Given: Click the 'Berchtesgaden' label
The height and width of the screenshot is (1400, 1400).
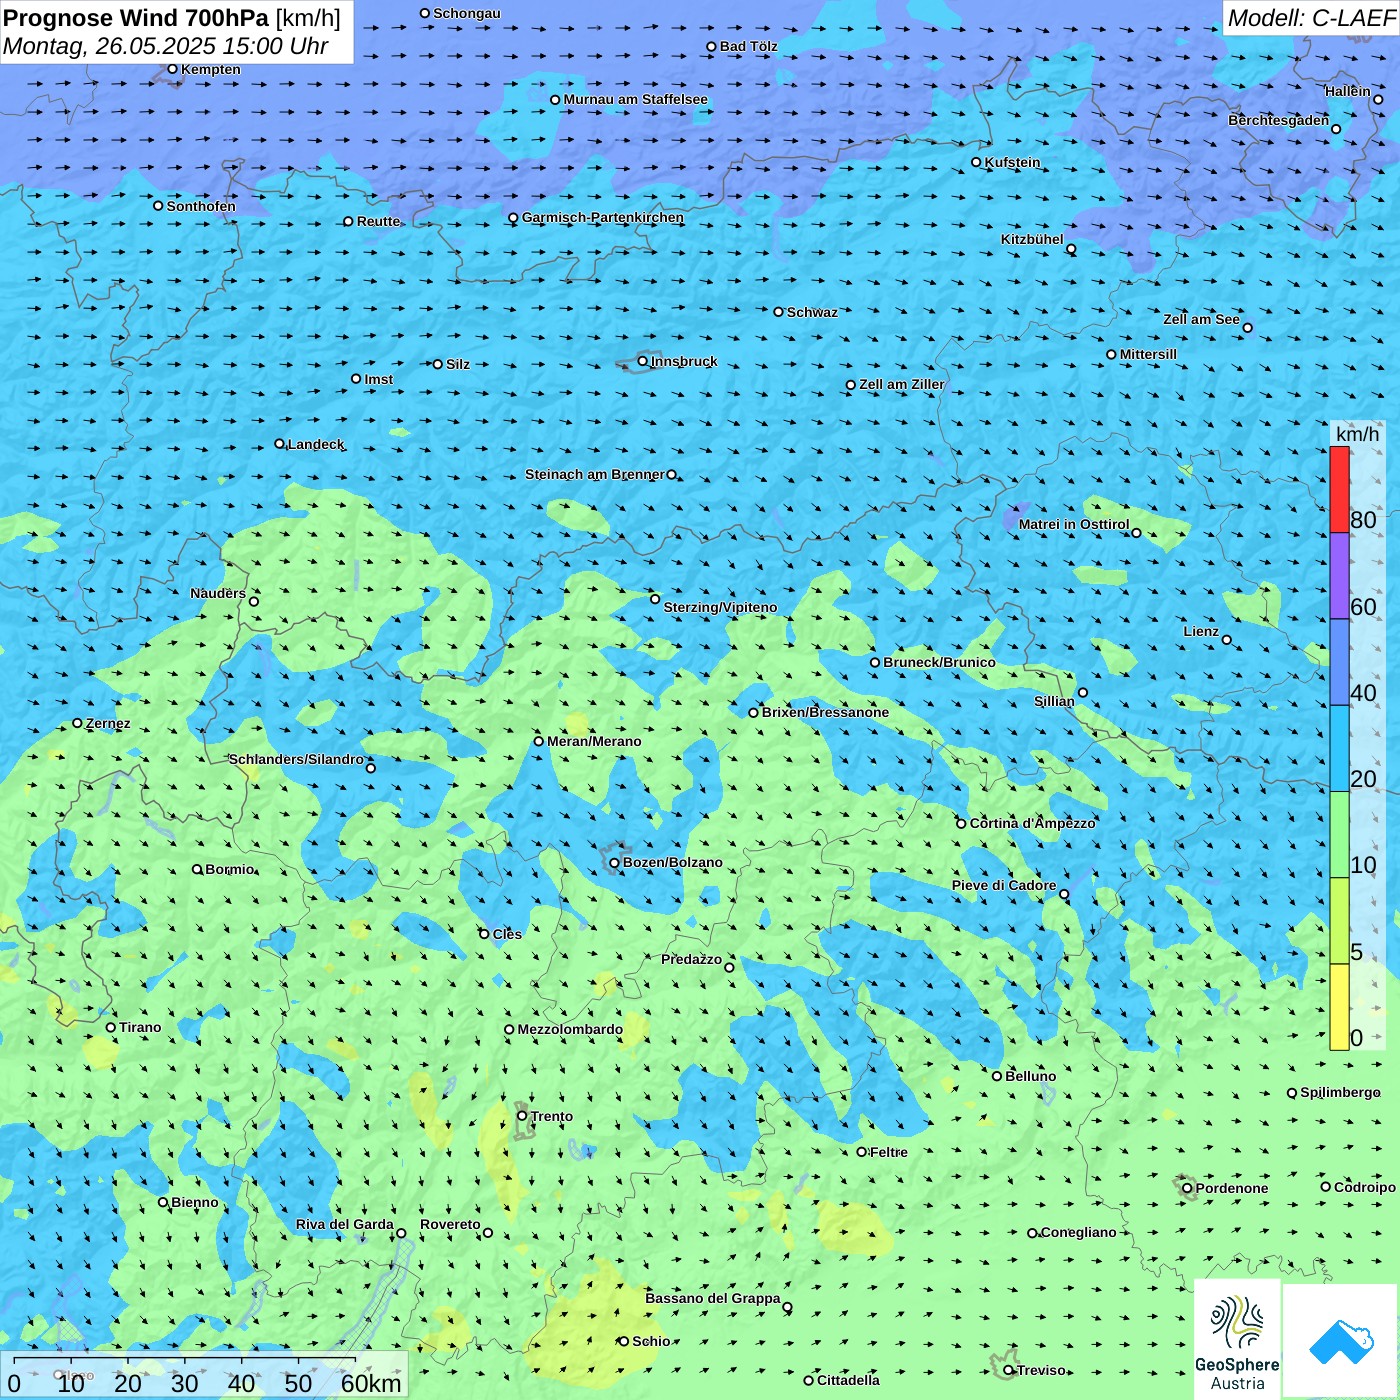Looking at the screenshot, I should (1278, 120).
